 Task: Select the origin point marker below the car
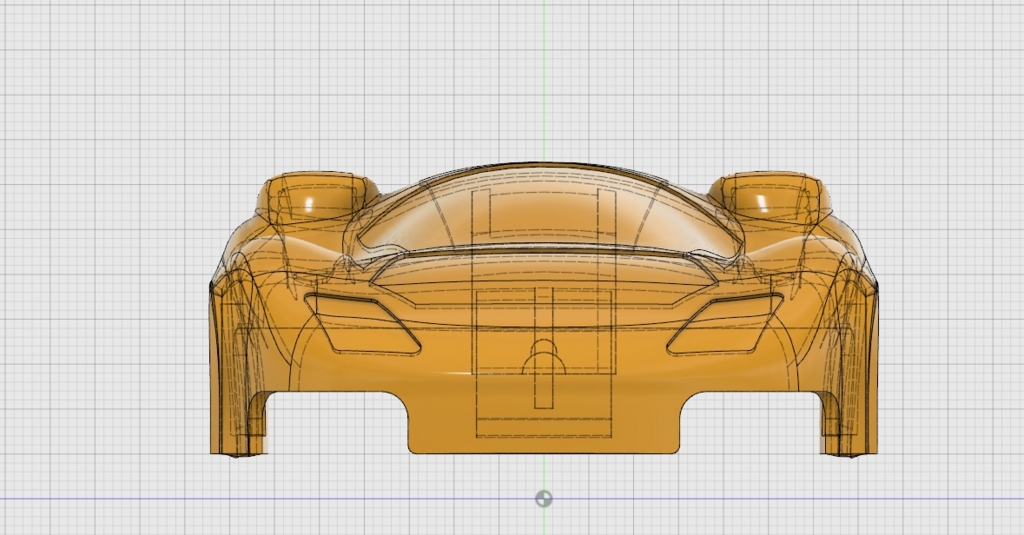(543, 499)
